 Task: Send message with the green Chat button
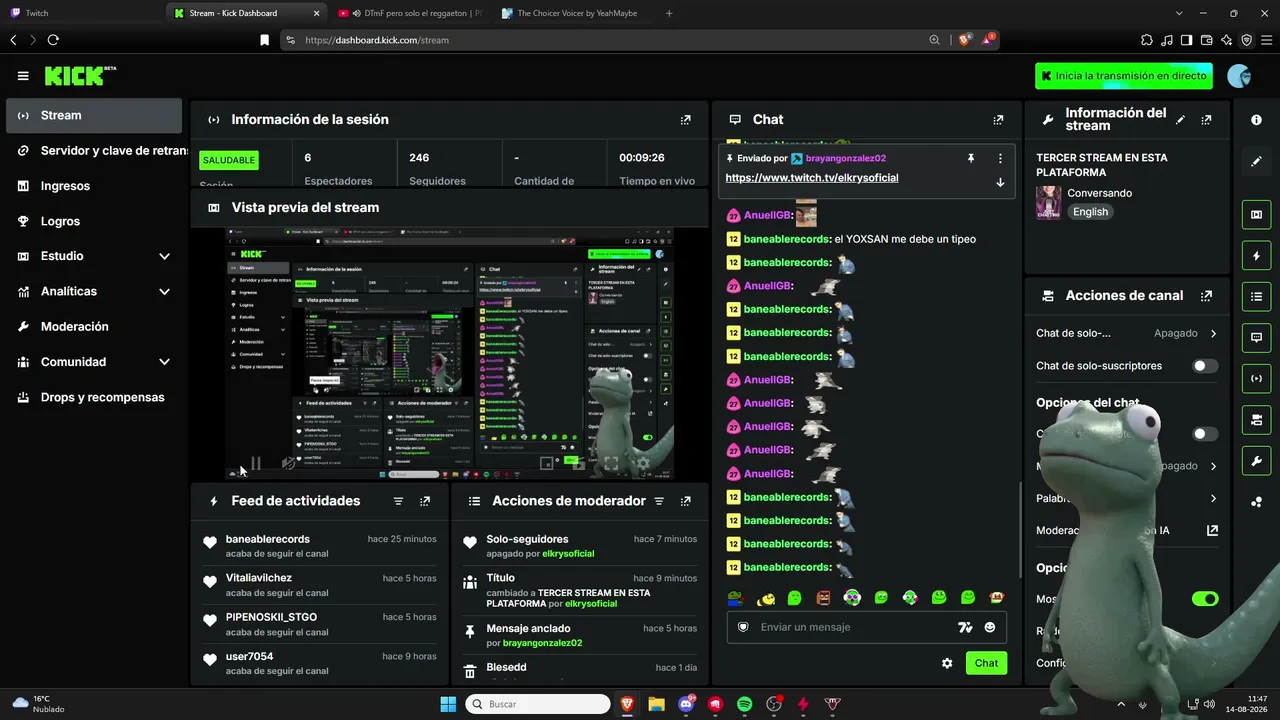(x=986, y=663)
